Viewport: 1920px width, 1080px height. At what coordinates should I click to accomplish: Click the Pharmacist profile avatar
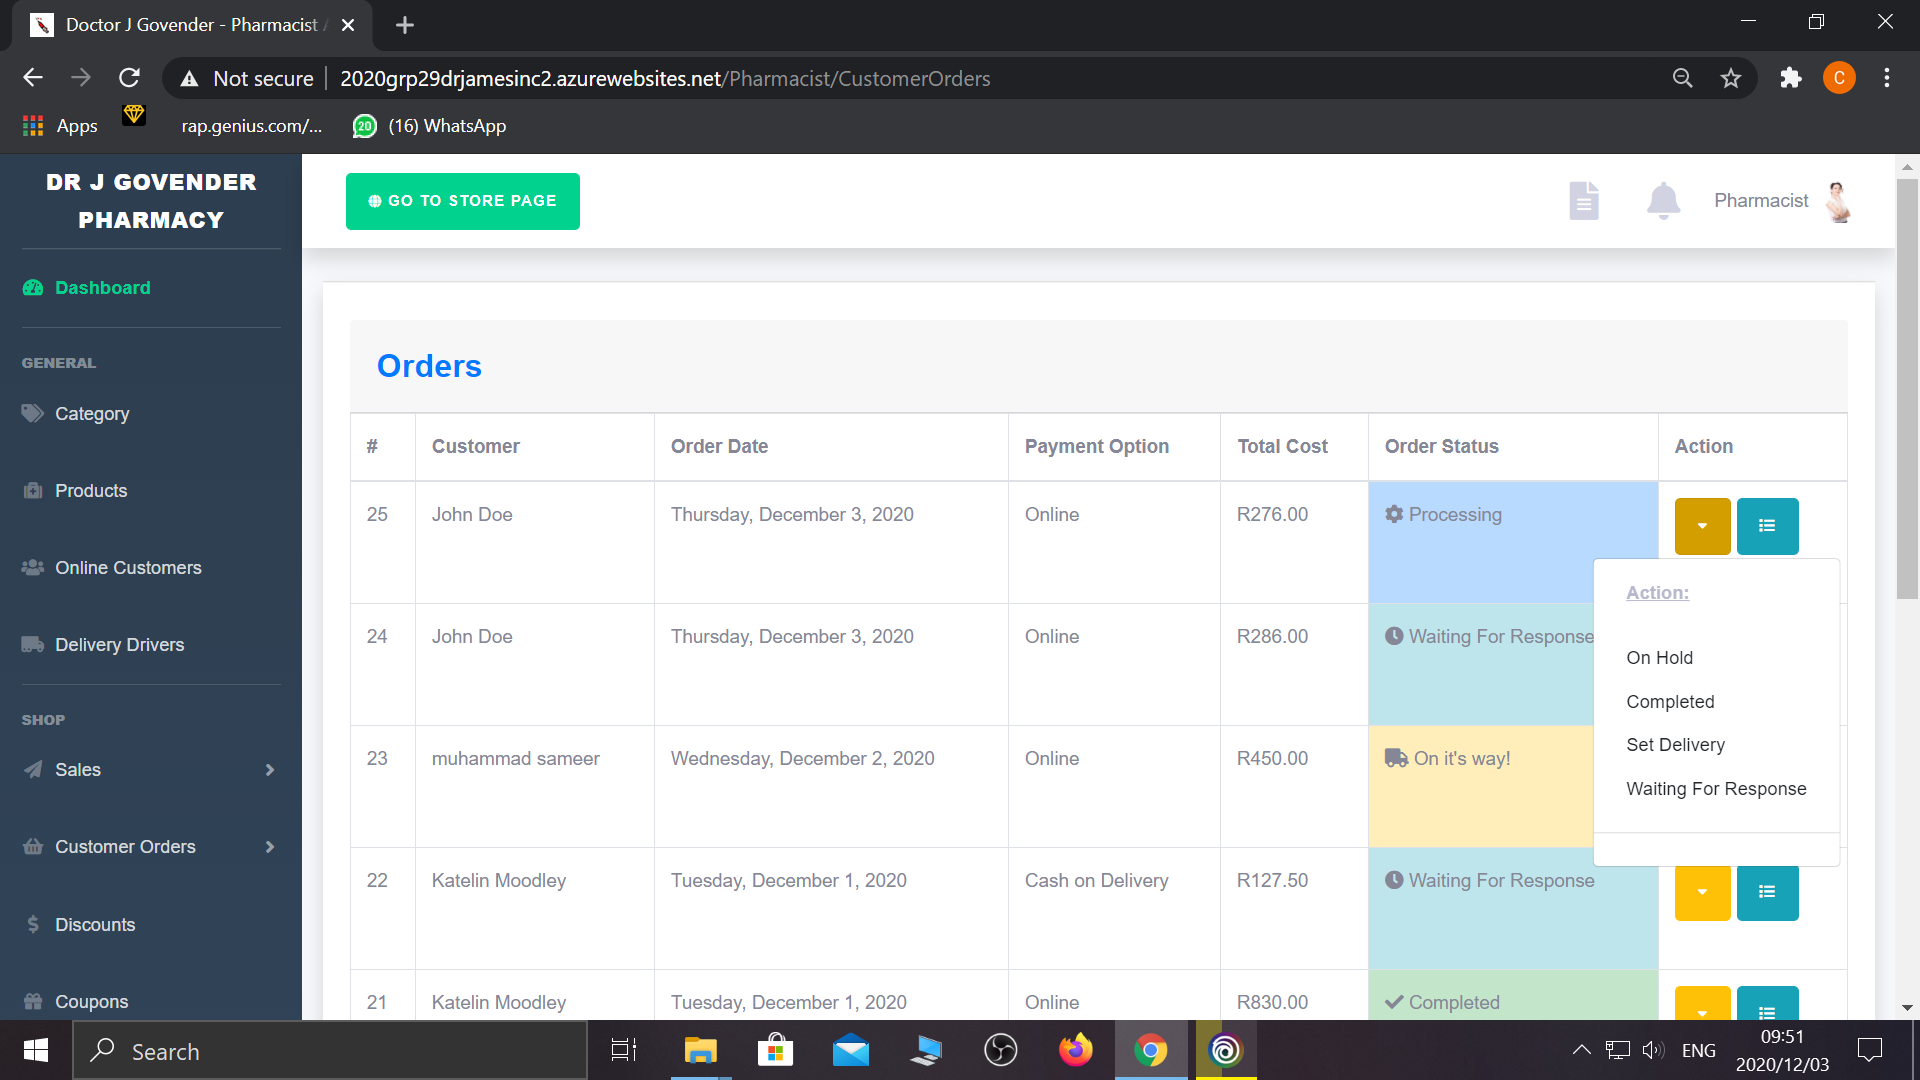click(x=1838, y=201)
